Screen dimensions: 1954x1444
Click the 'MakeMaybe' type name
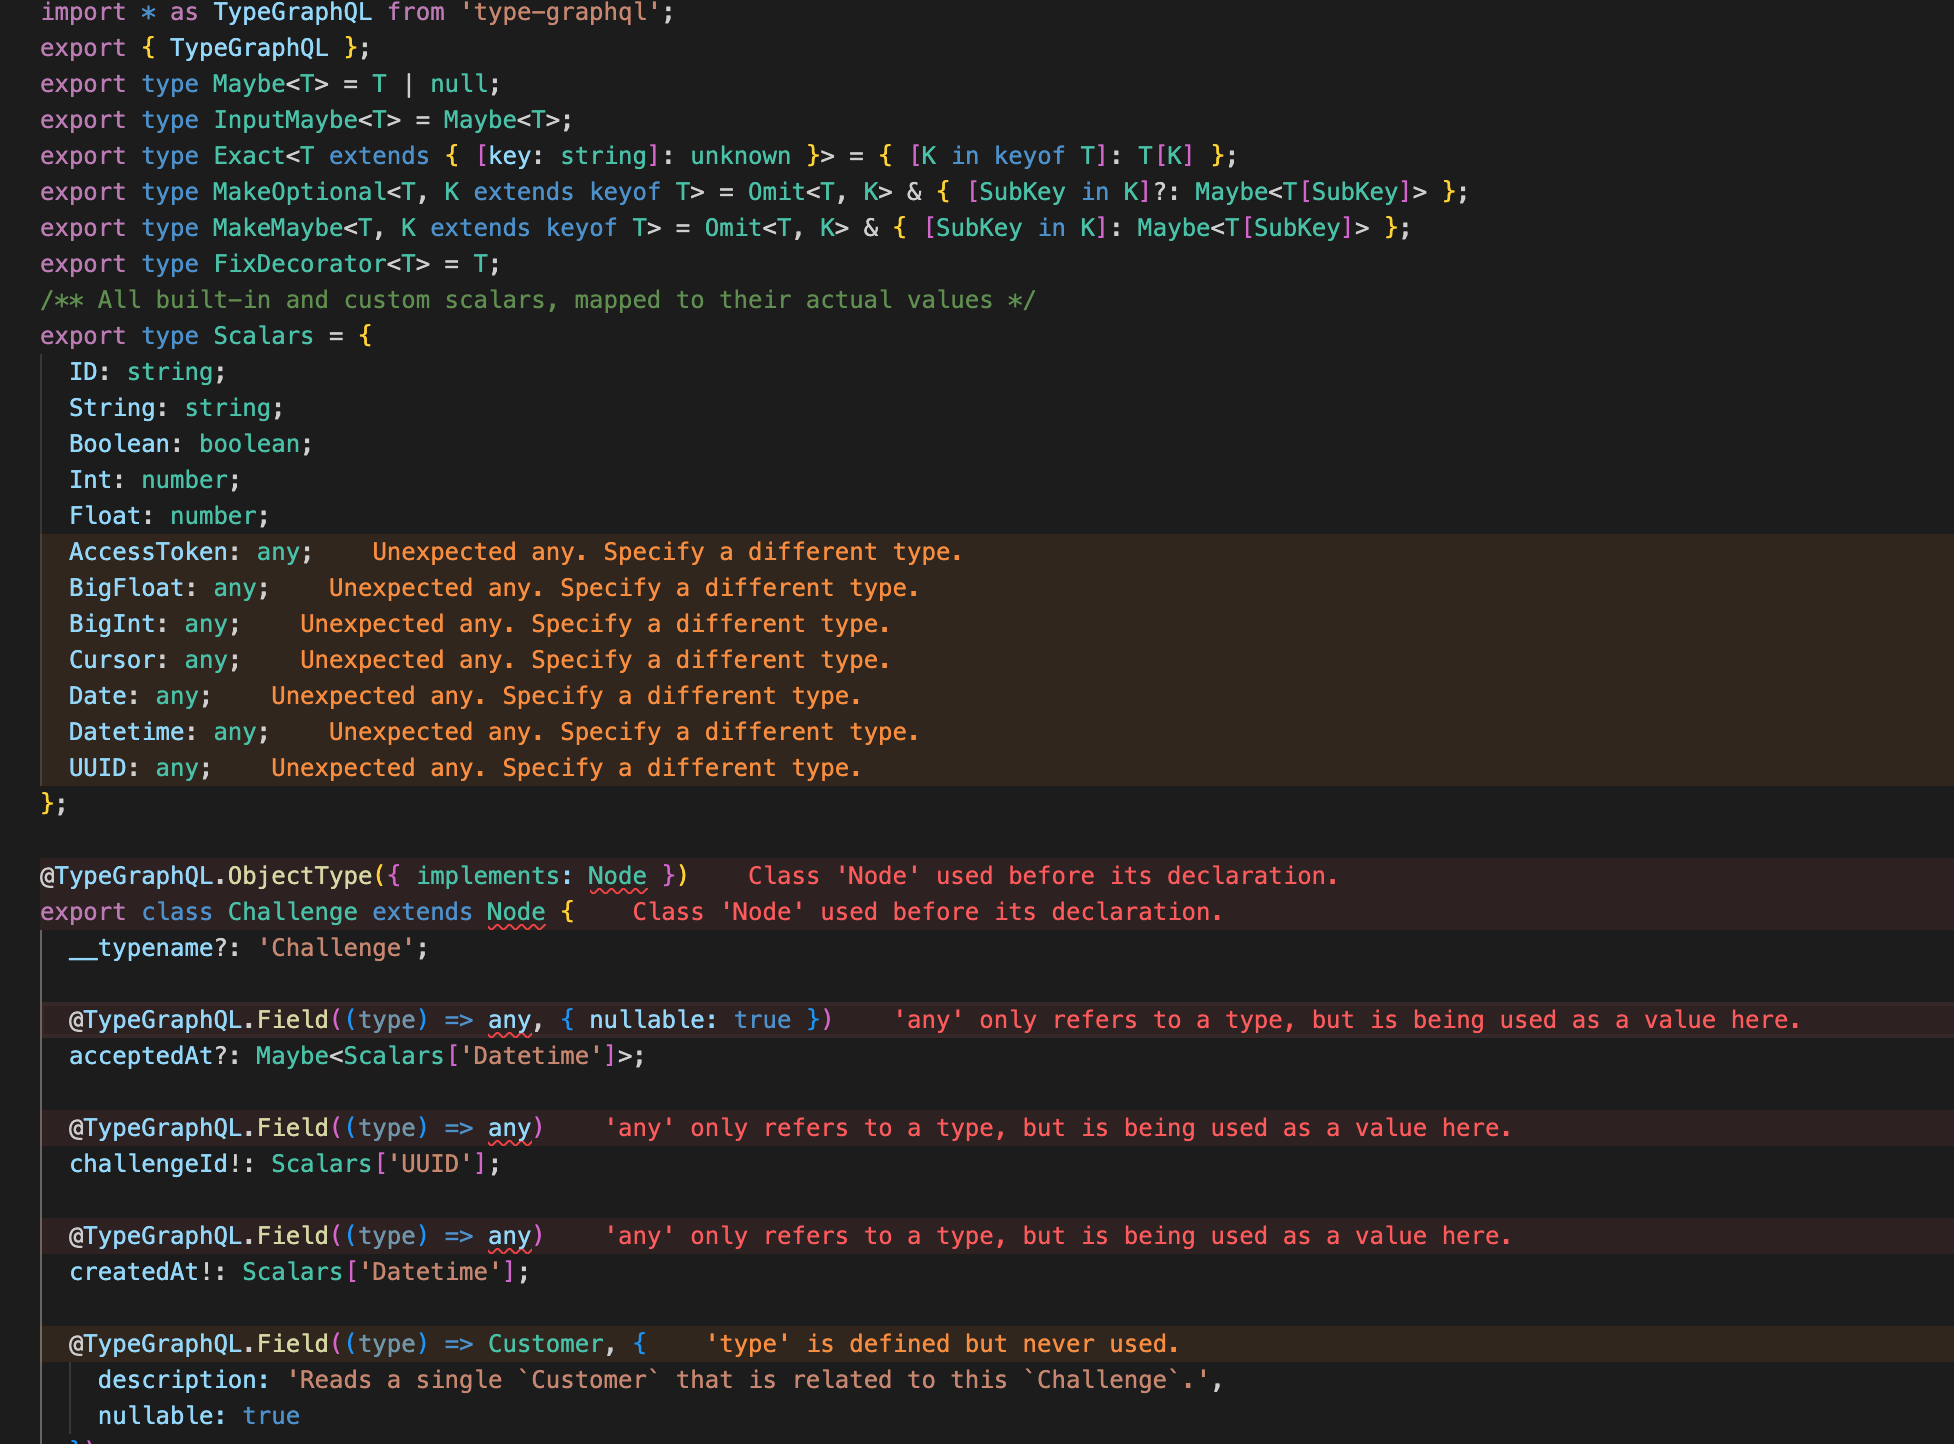278,228
